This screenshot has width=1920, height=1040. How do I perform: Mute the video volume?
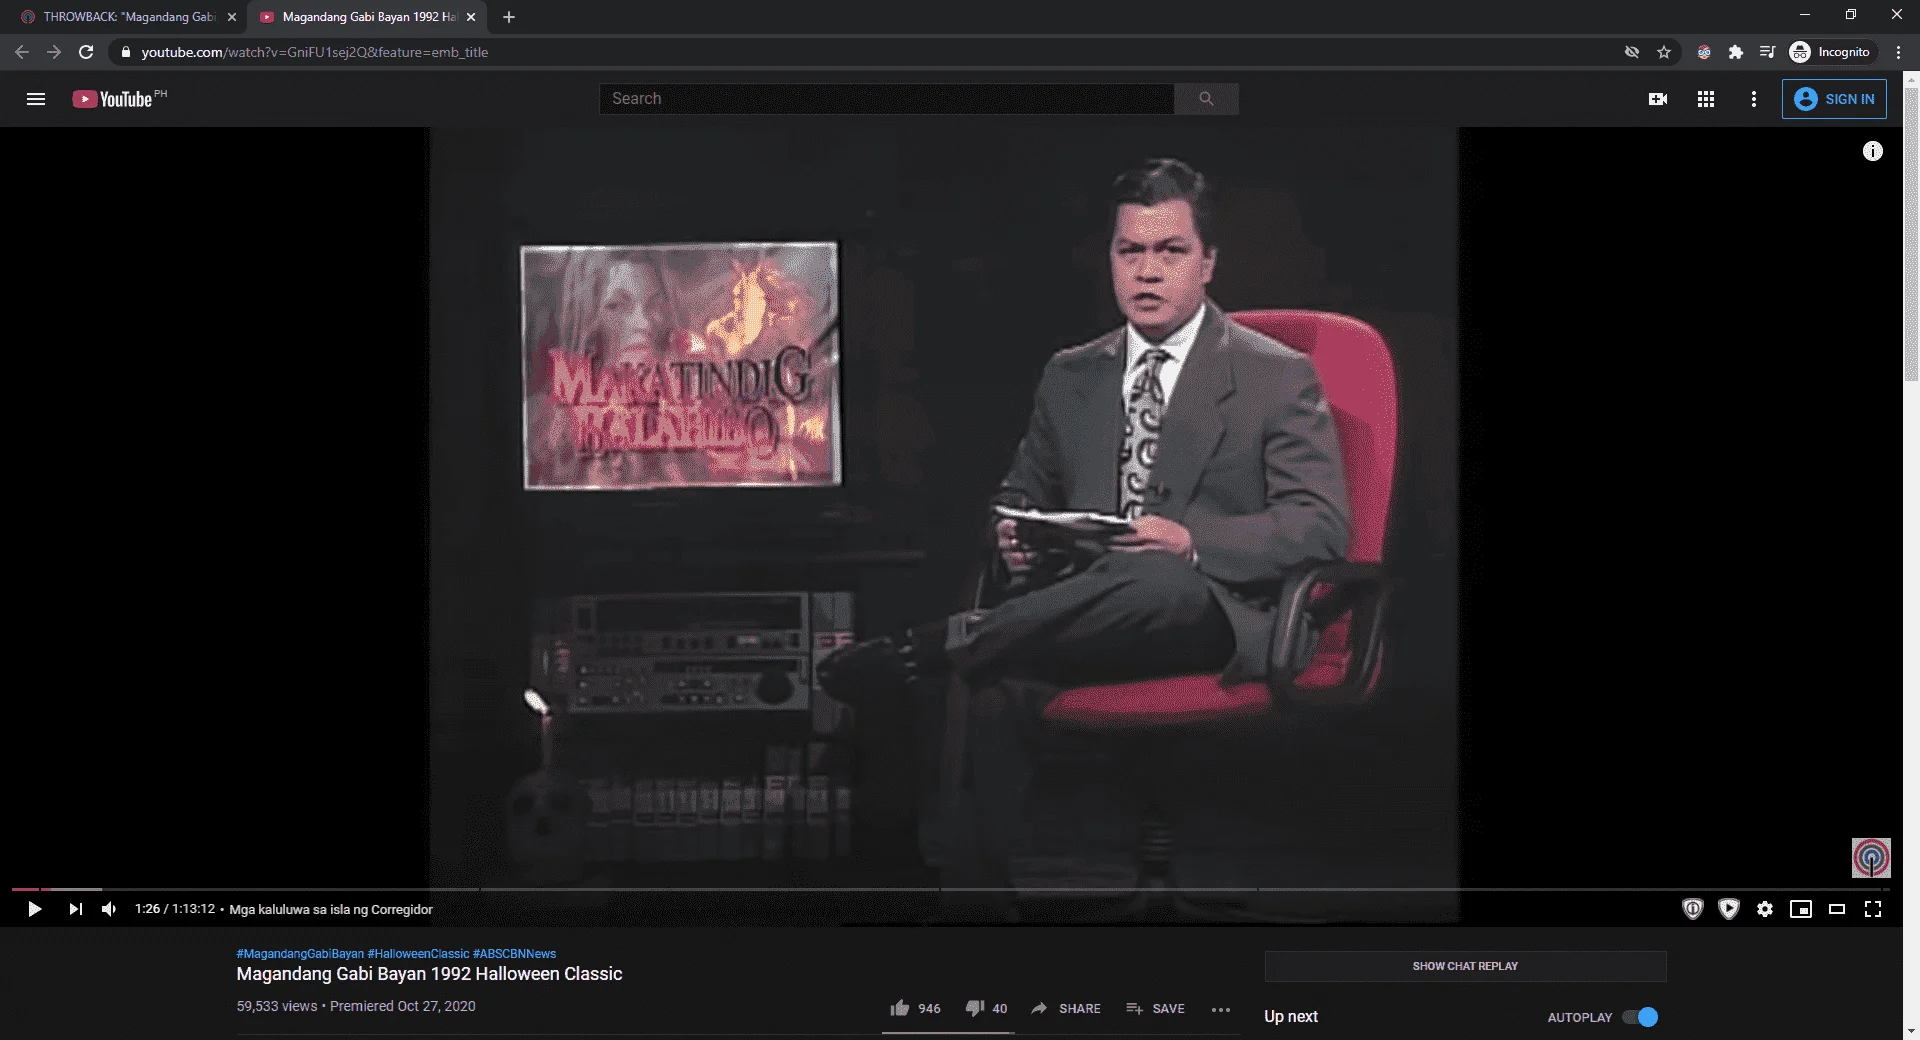[109, 909]
